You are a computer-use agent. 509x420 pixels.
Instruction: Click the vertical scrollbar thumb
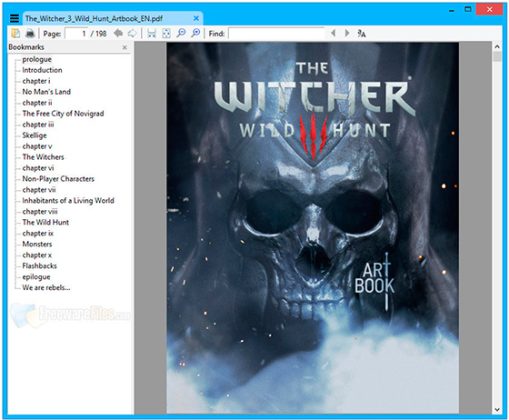(x=497, y=56)
